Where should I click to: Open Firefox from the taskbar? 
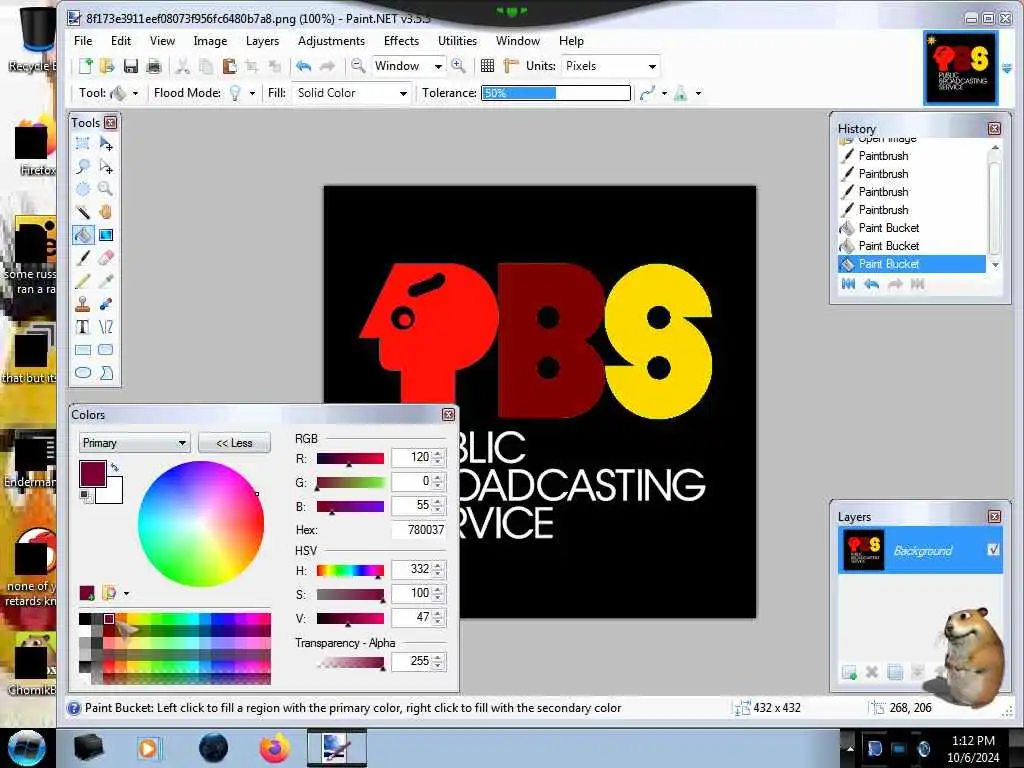(275, 748)
